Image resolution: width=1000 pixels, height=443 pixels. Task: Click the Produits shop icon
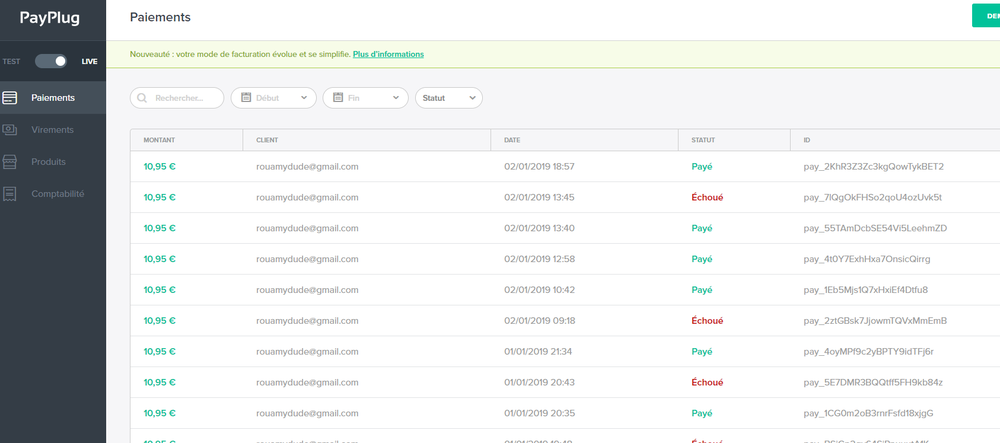[10, 161]
